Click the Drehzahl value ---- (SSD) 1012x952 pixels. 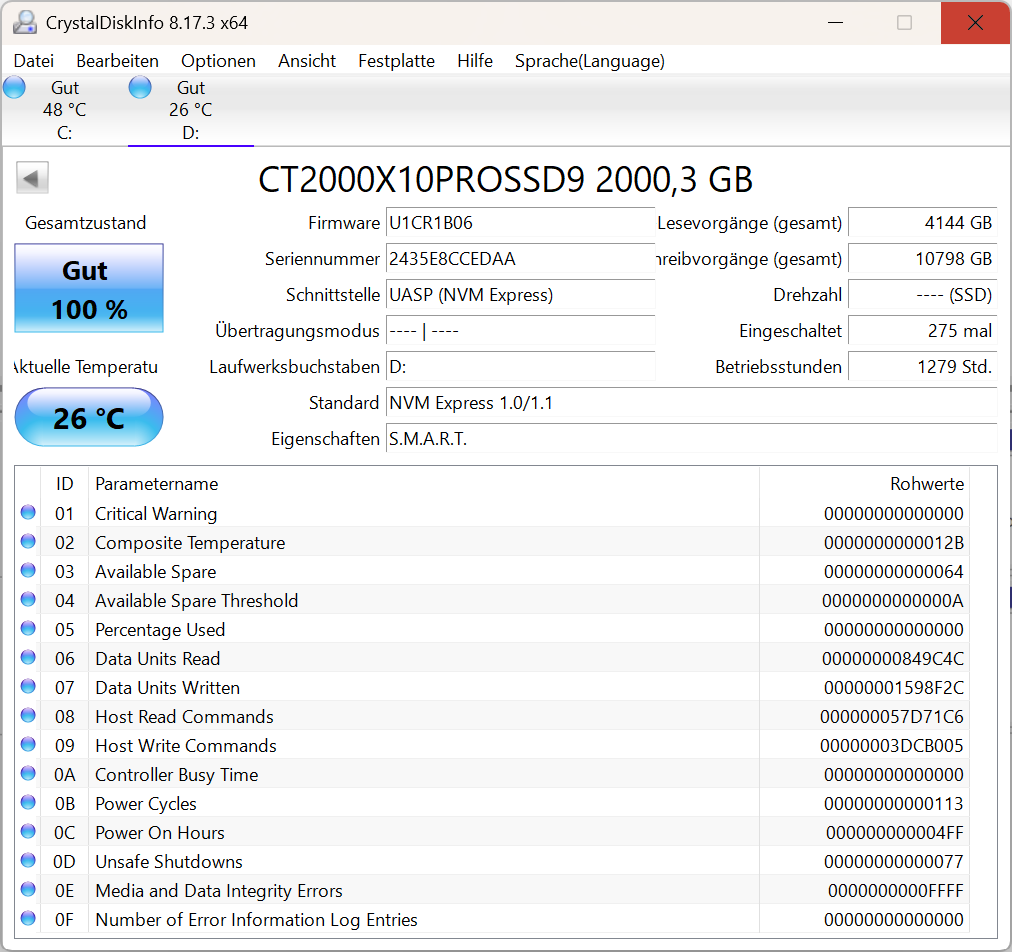click(x=922, y=295)
